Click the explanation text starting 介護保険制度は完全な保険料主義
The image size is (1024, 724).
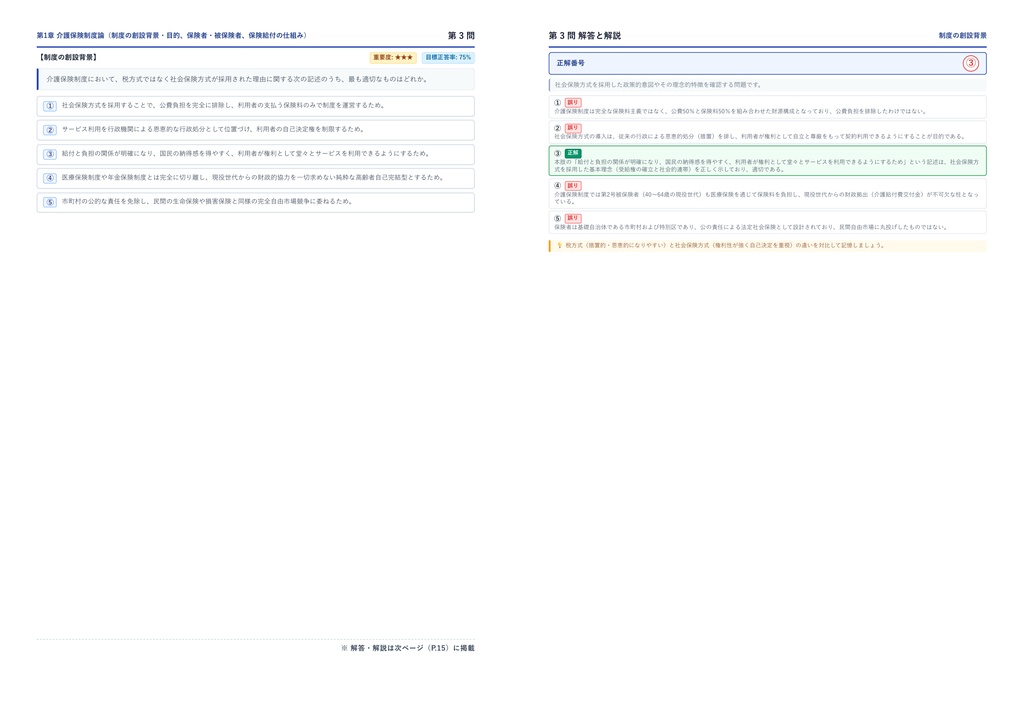coord(741,111)
